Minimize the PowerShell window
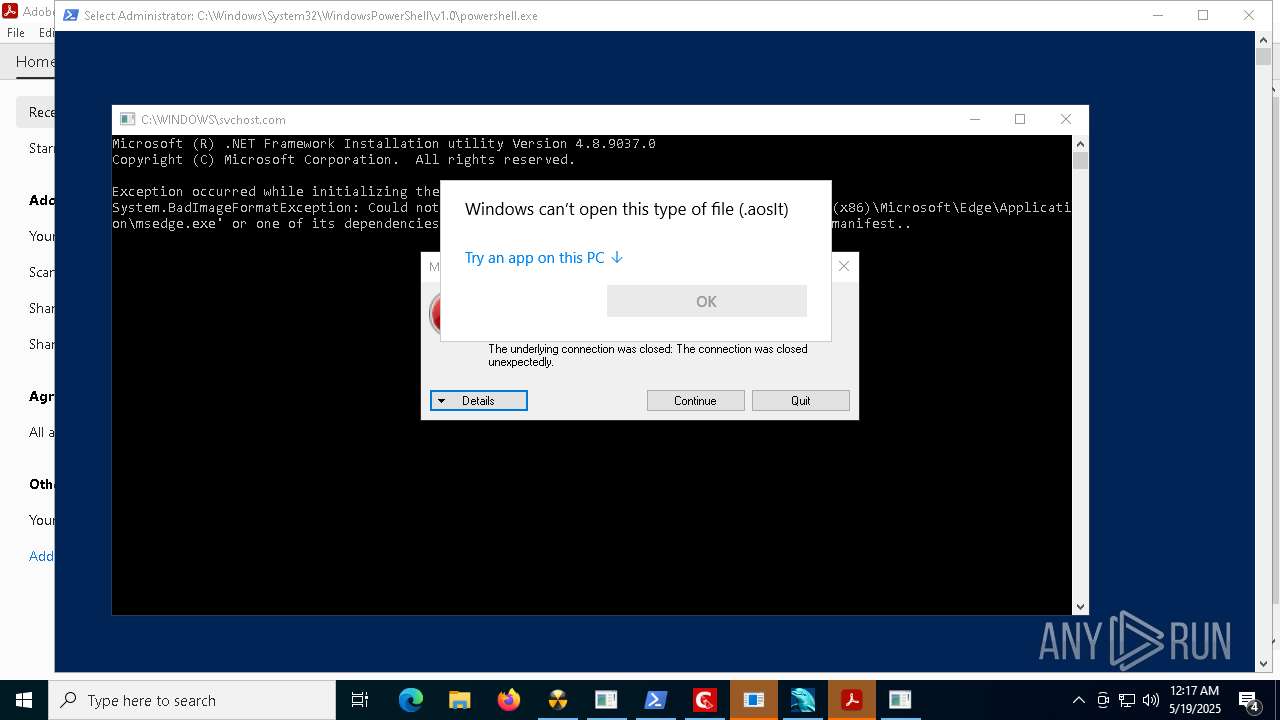The image size is (1280, 720). [x=1158, y=15]
